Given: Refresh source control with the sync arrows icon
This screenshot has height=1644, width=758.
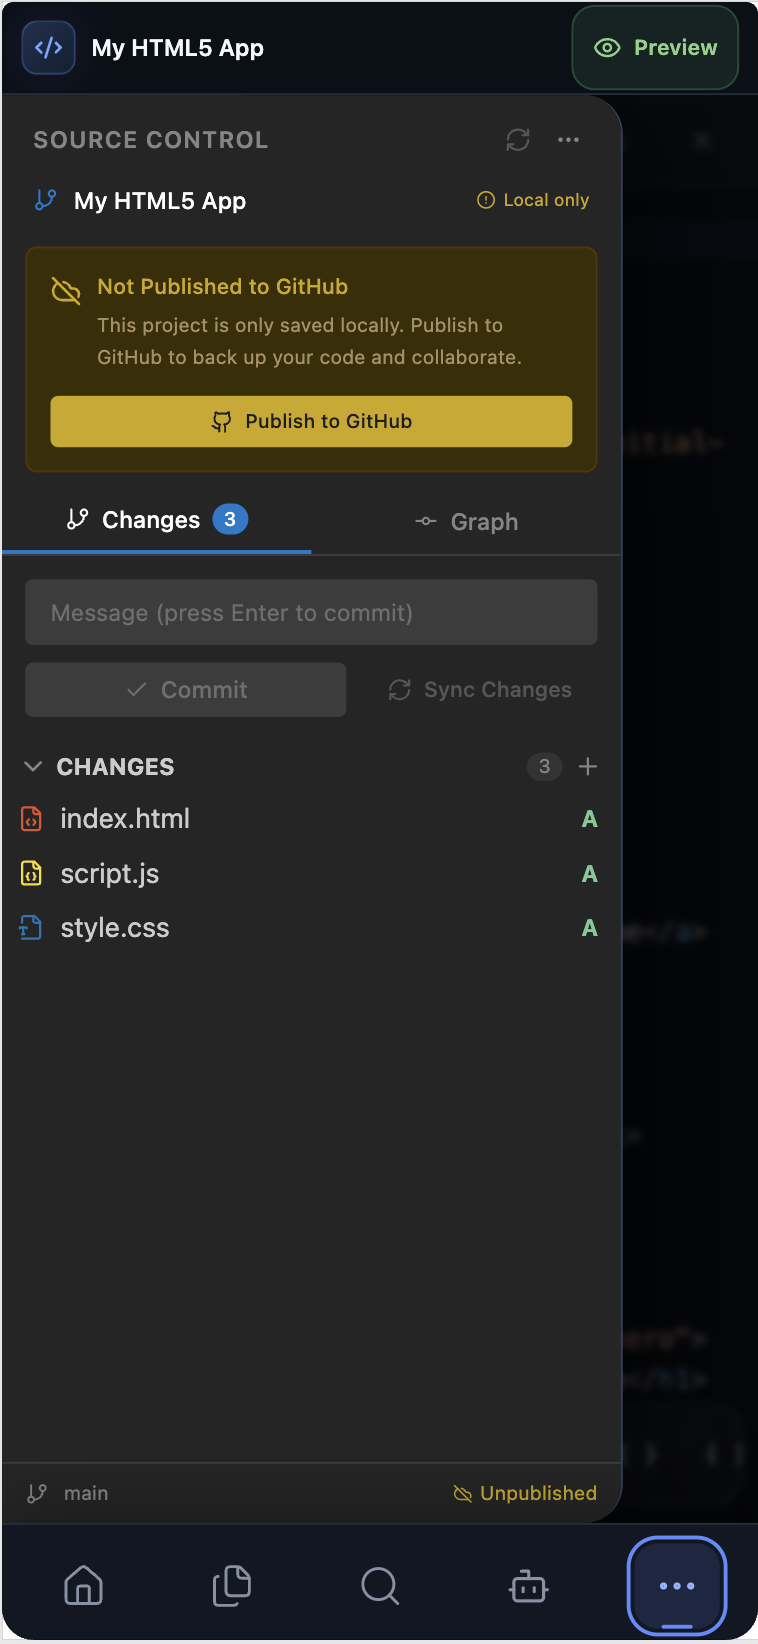Looking at the screenshot, I should pyautogui.click(x=518, y=140).
